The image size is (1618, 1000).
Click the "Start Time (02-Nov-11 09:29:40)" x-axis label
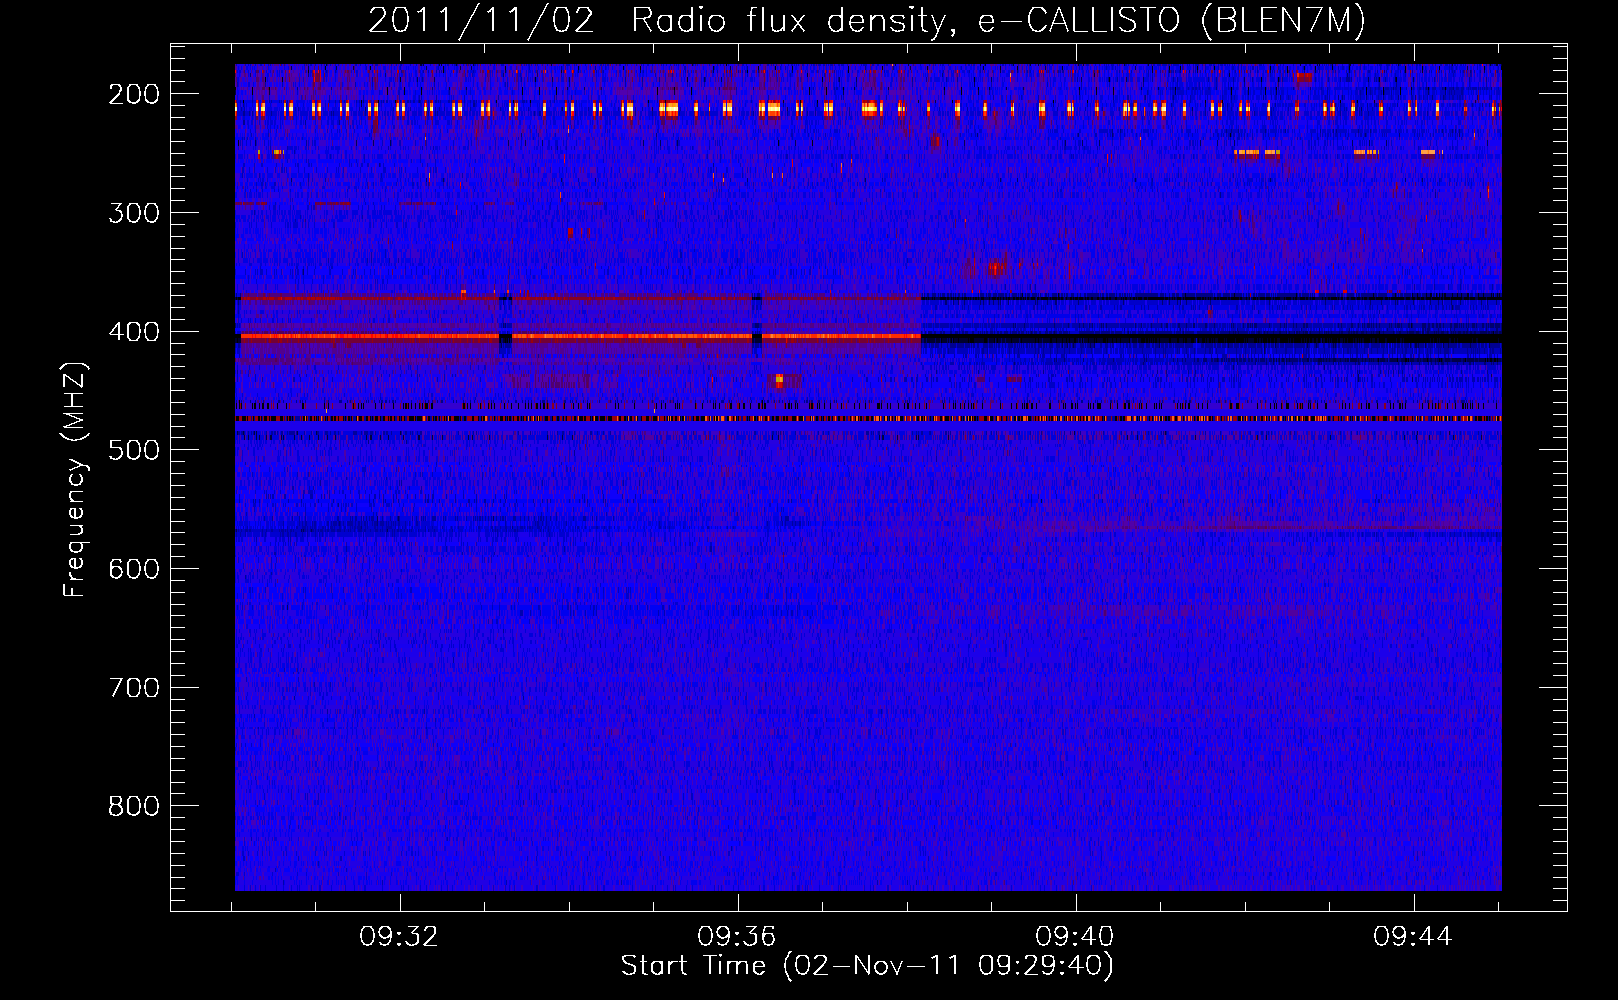pyautogui.click(x=867, y=966)
